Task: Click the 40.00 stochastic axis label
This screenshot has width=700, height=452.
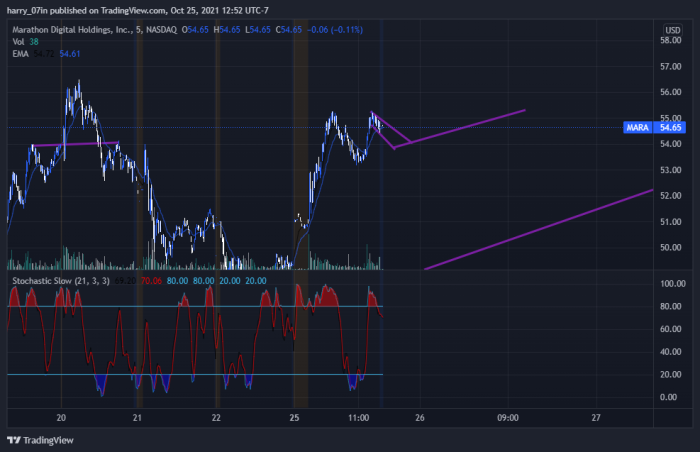Action: click(671, 352)
